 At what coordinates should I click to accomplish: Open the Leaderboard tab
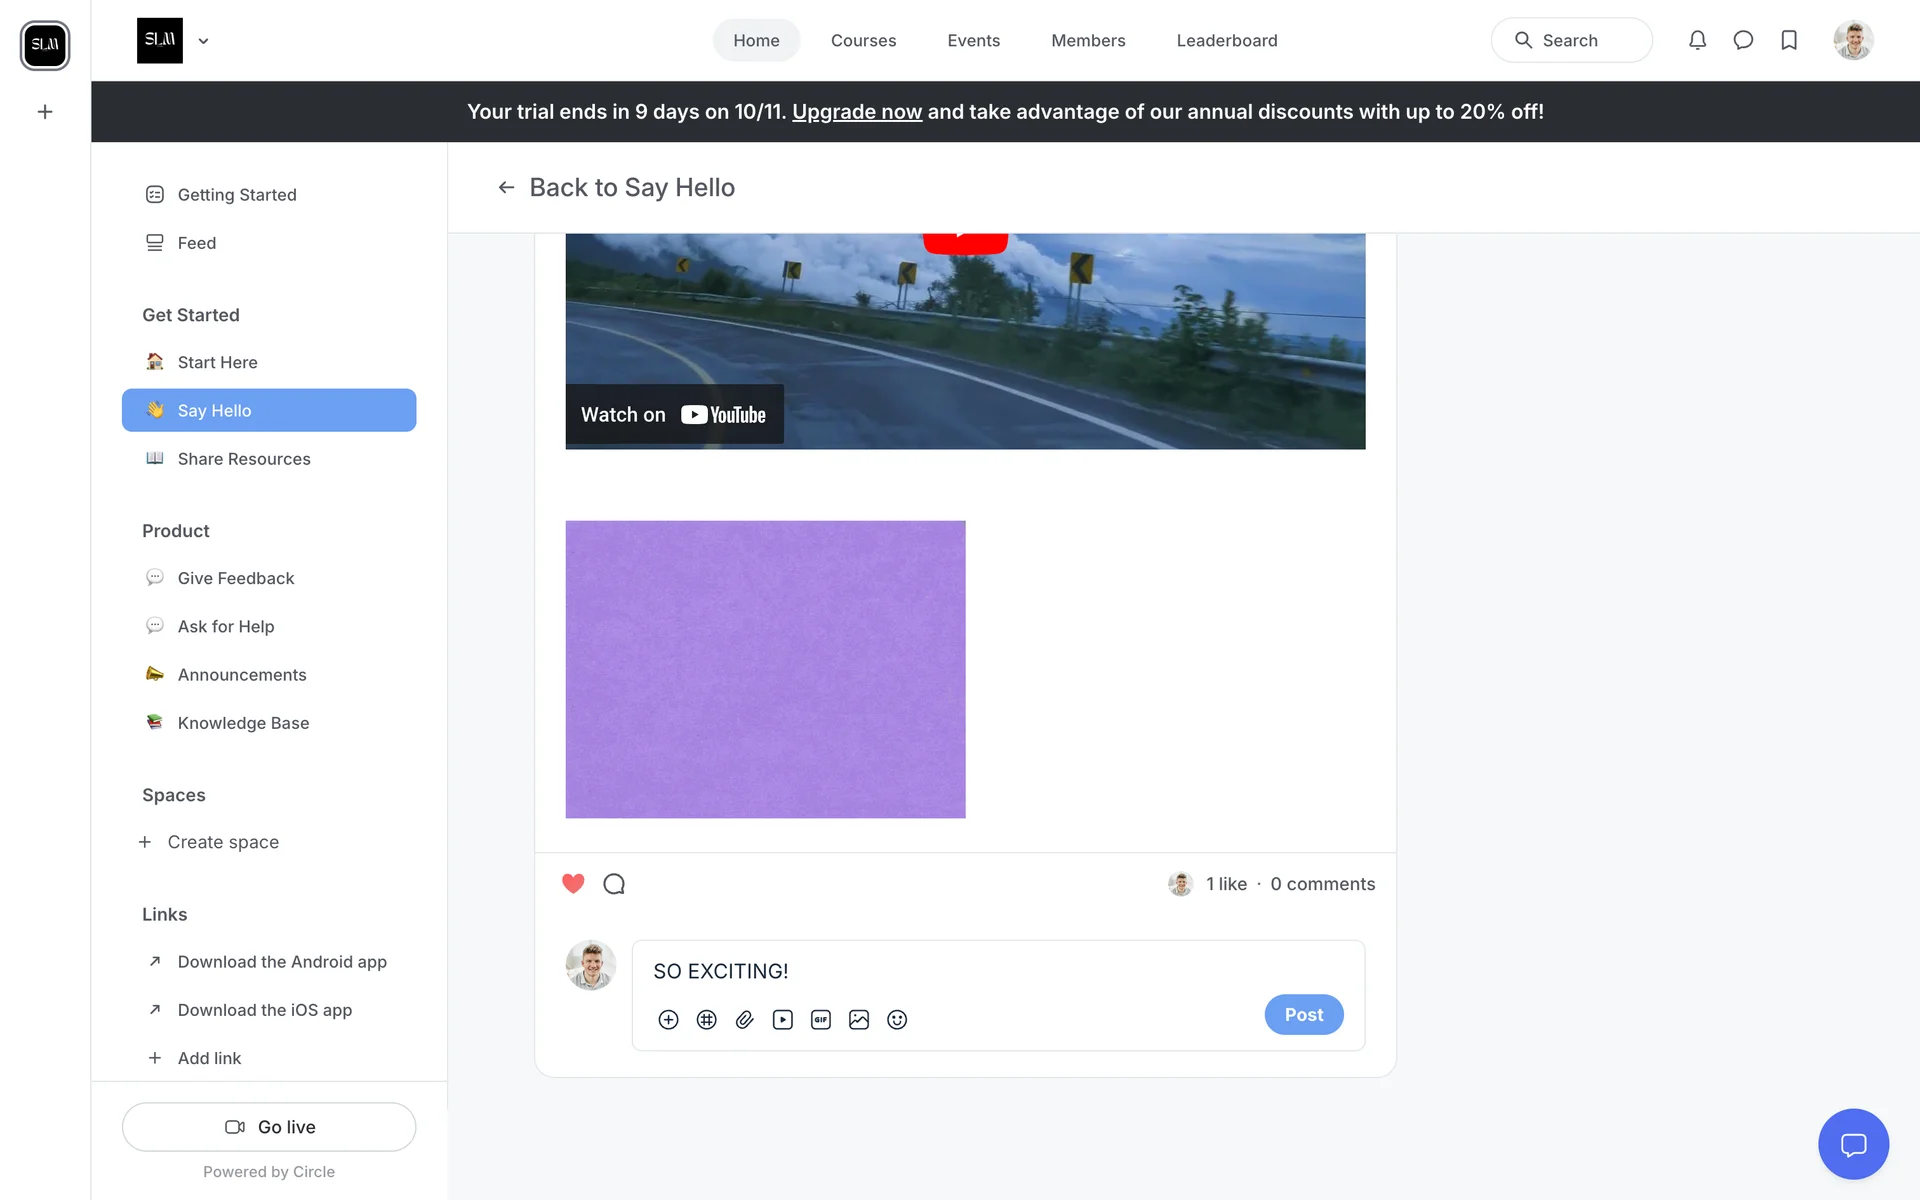pos(1227,40)
